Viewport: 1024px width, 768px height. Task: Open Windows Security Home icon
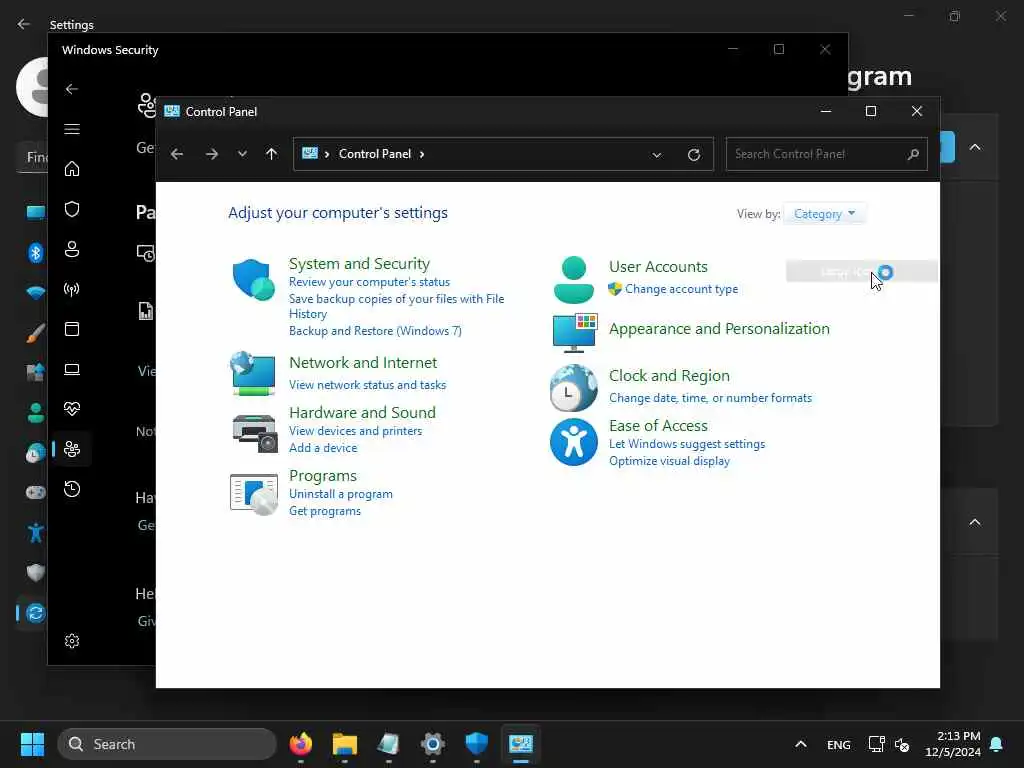72,168
